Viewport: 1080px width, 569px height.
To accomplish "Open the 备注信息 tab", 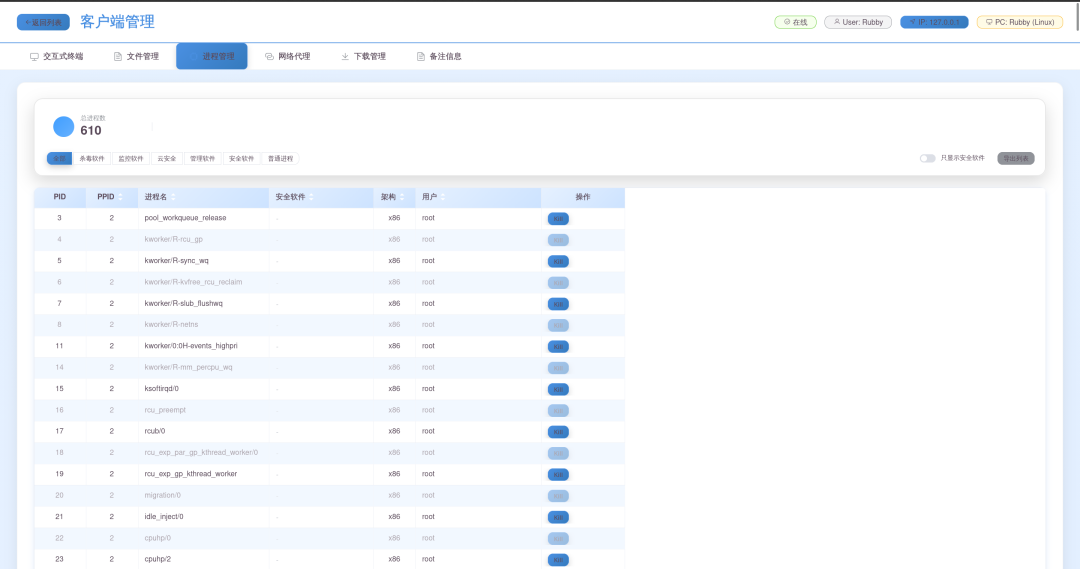I will click(439, 56).
